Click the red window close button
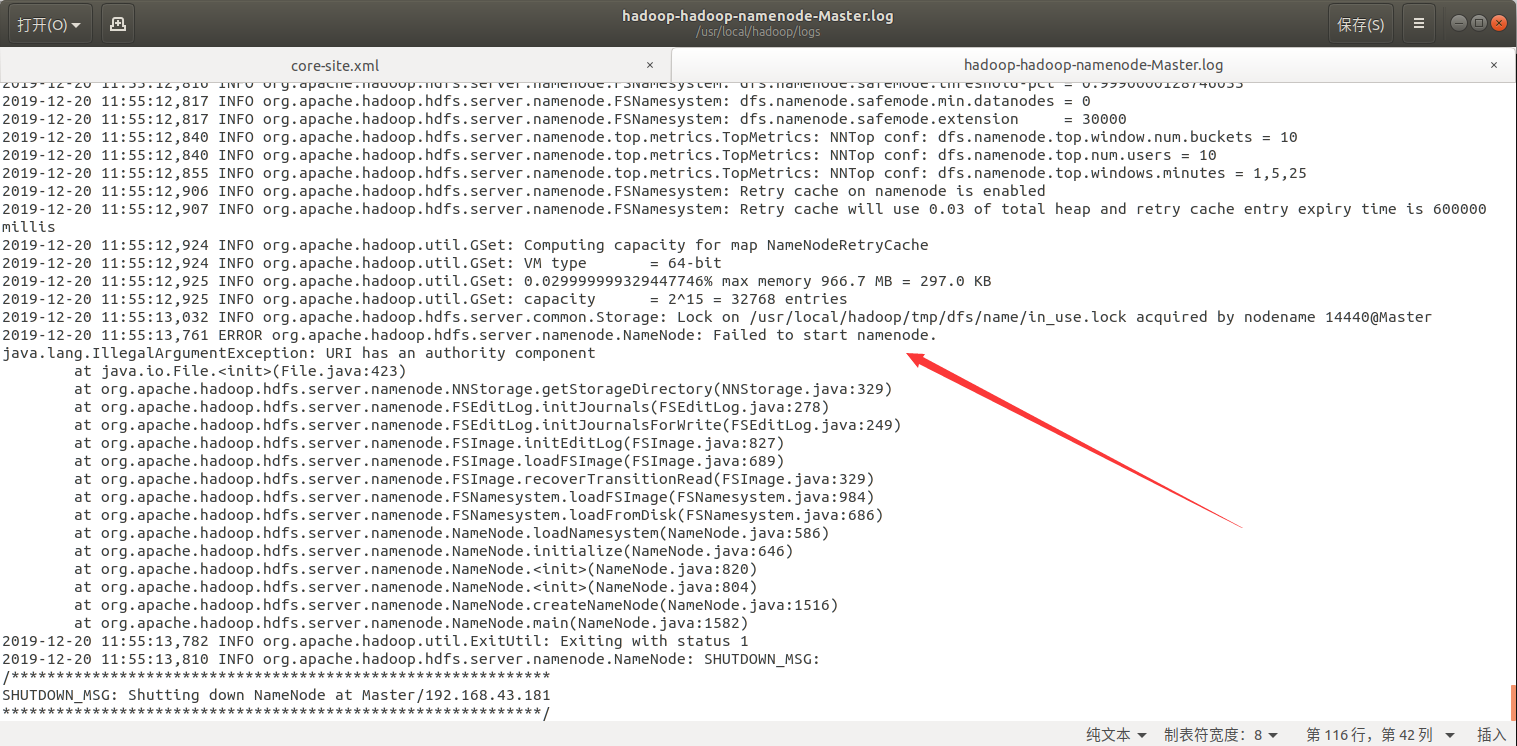The width and height of the screenshot is (1517, 746). click(1498, 22)
